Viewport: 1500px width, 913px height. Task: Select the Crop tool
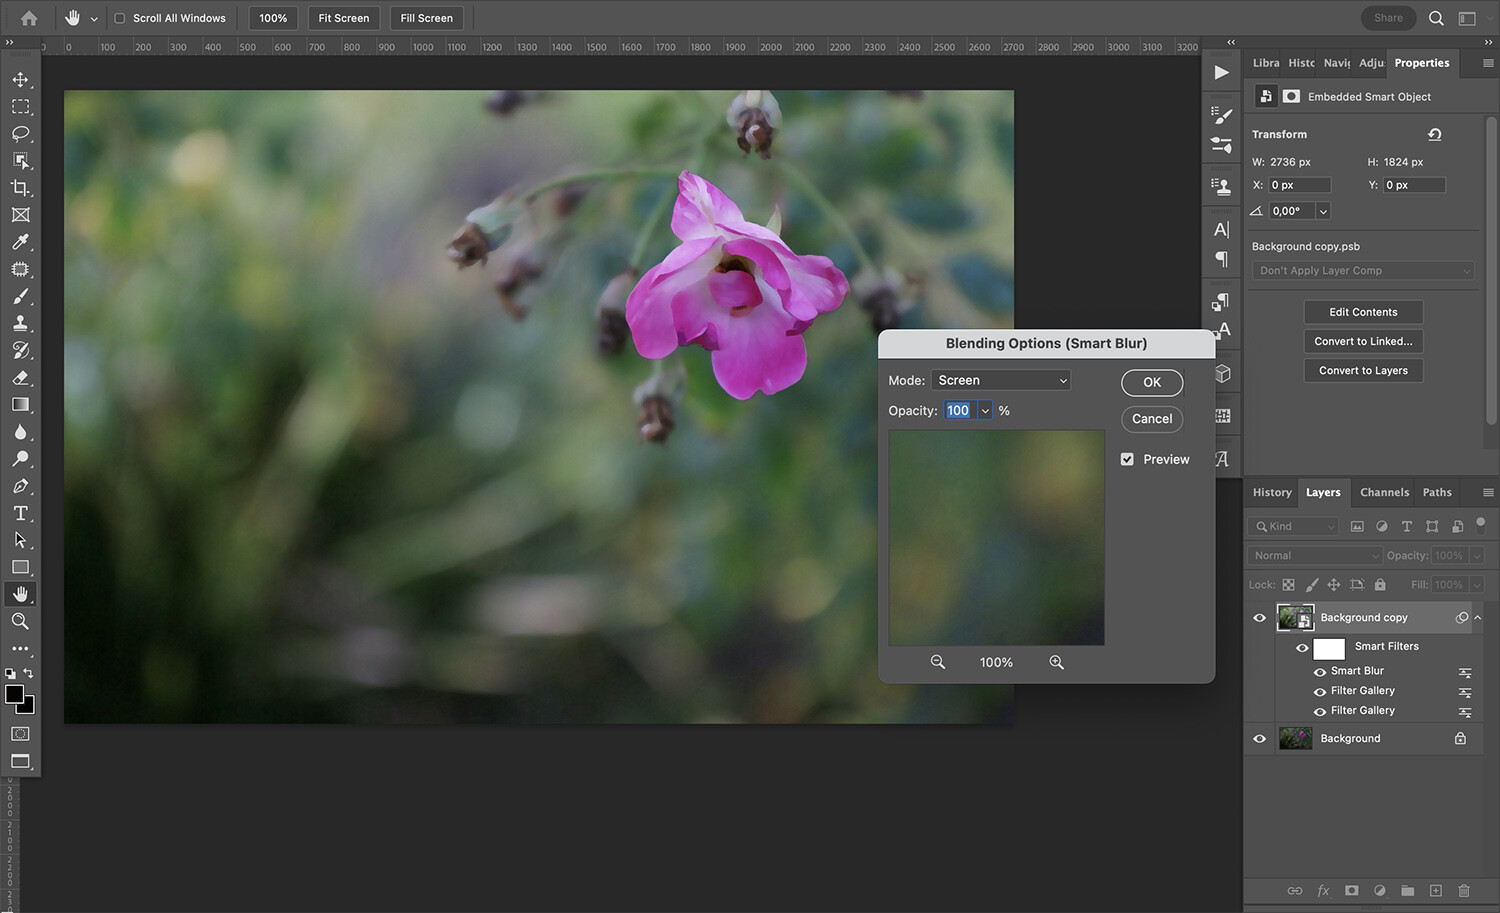coord(20,187)
